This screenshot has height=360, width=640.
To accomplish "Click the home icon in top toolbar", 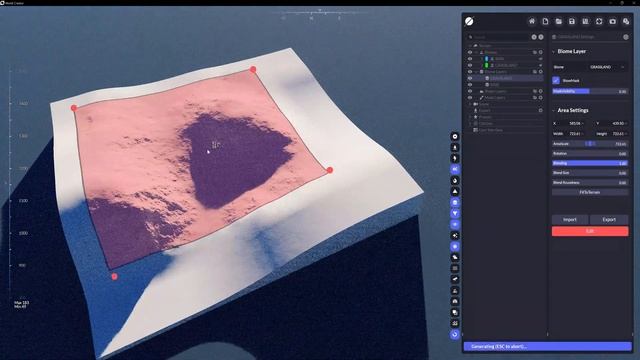I will coord(531,21).
